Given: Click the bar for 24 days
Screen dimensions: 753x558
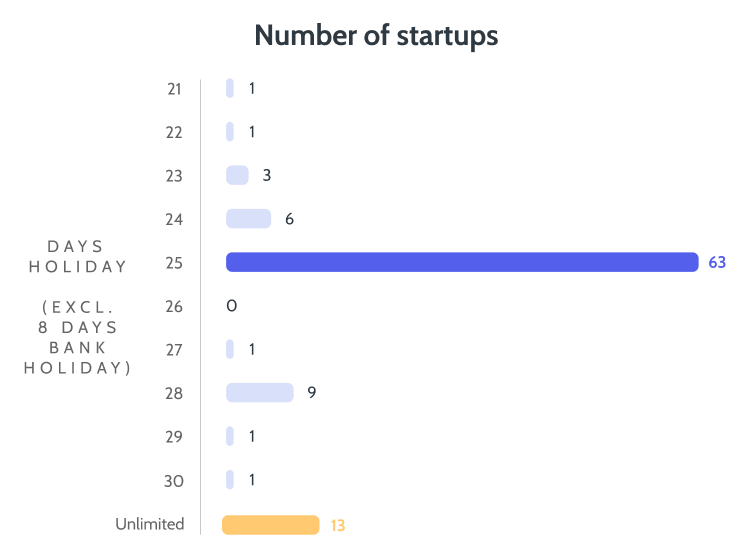Looking at the screenshot, I should 248,218.
